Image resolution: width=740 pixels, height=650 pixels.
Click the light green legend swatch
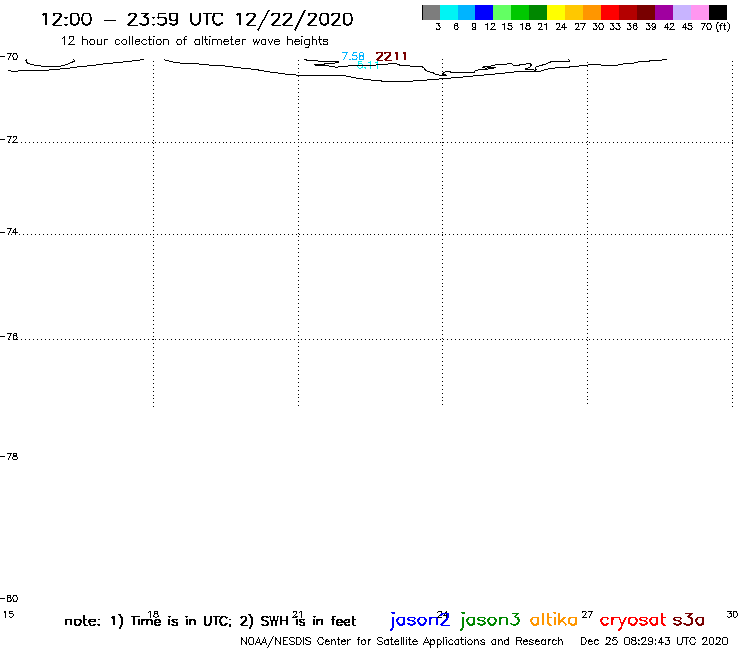click(503, 12)
